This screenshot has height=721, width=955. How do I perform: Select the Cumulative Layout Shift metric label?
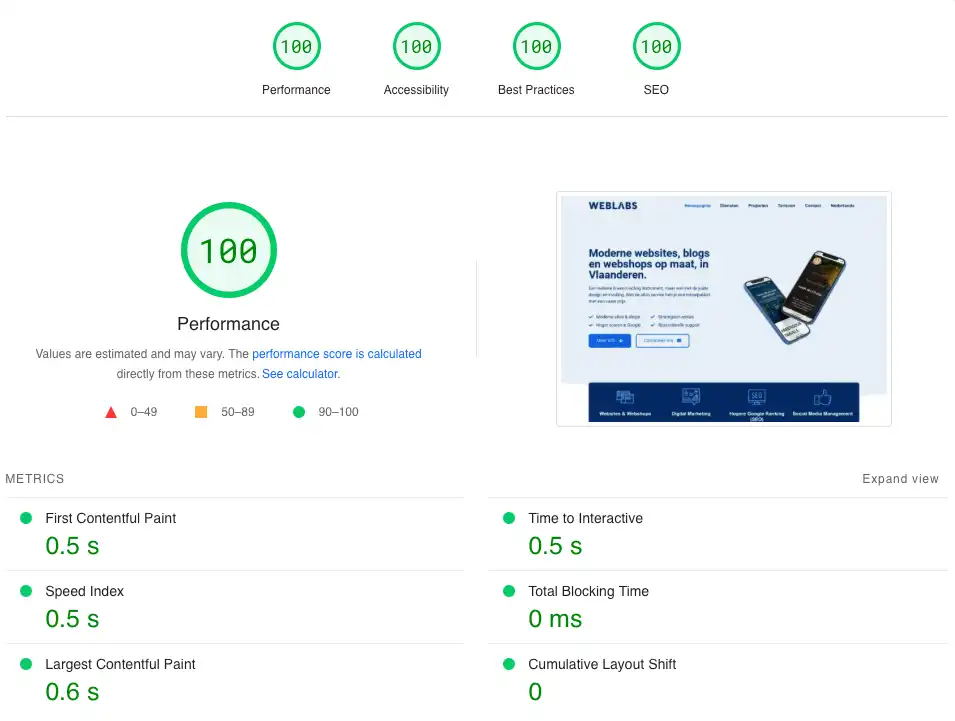(x=602, y=664)
